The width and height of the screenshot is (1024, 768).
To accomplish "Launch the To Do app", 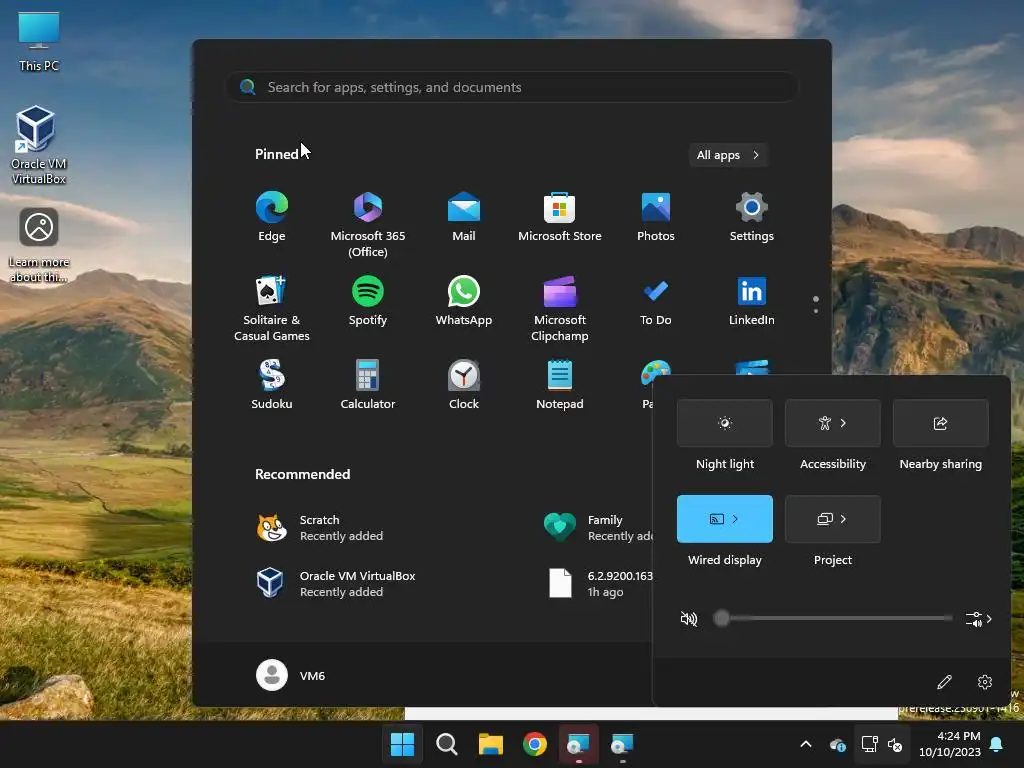I will [656, 301].
